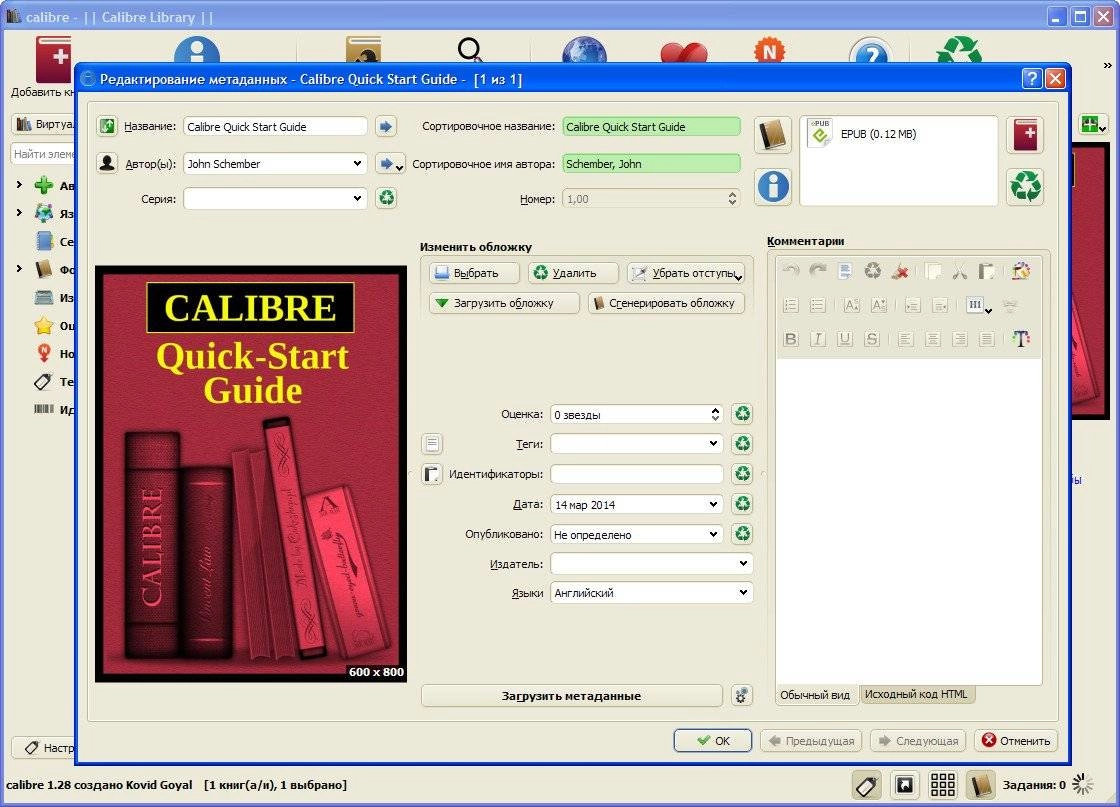Toggle underline in comments editor
The width and height of the screenshot is (1120, 807).
point(845,339)
